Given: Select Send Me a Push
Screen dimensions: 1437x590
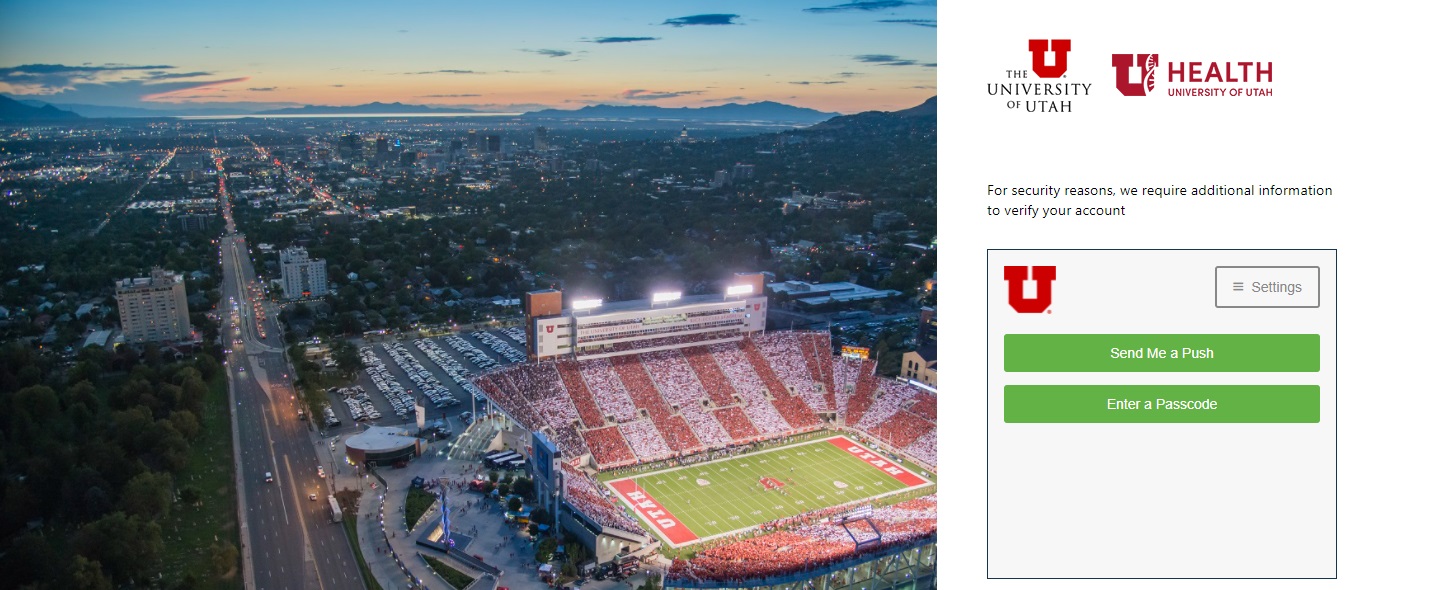Looking at the screenshot, I should coord(1161,353).
